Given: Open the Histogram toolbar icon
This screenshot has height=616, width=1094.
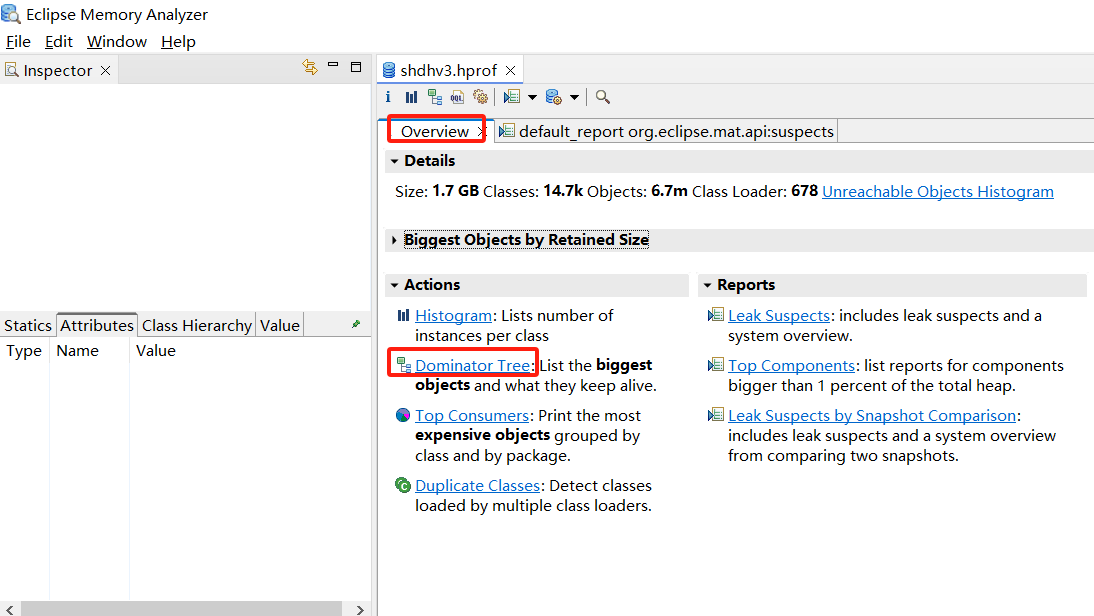Looking at the screenshot, I should tap(412, 97).
